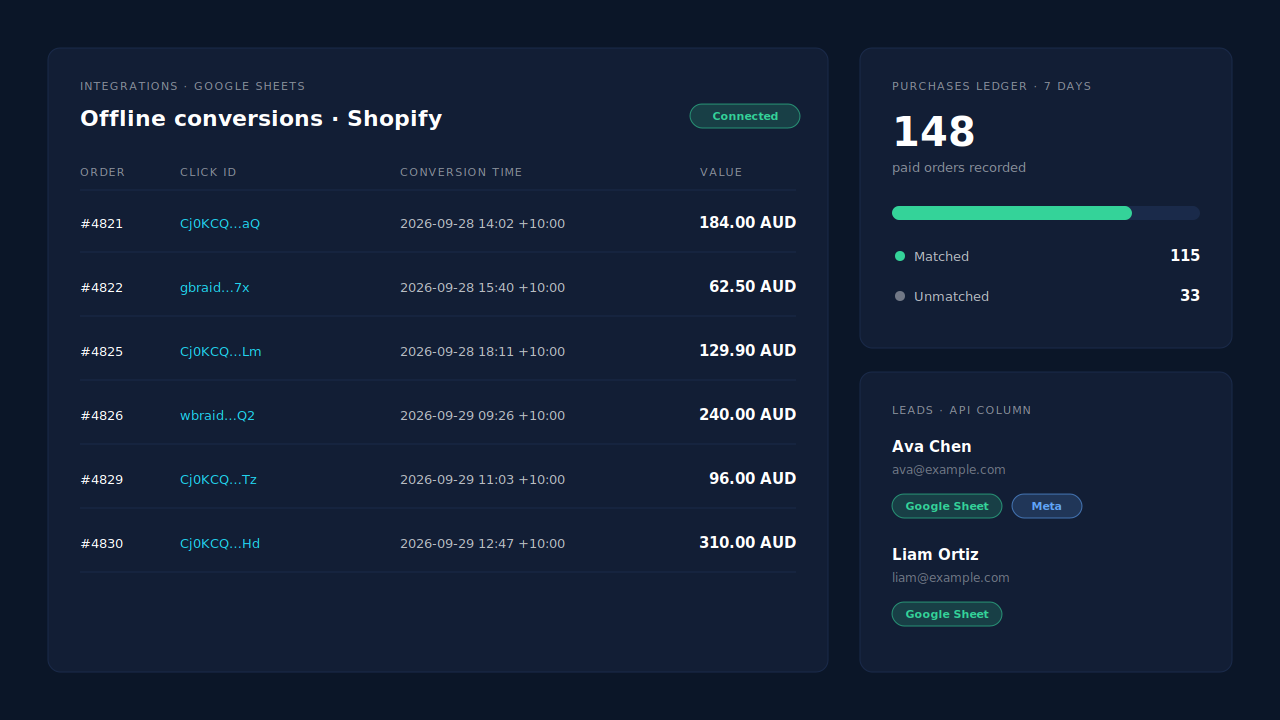The image size is (1280, 720).
Task: Click the 184.00 AUD value
Action: pyautogui.click(x=748, y=223)
